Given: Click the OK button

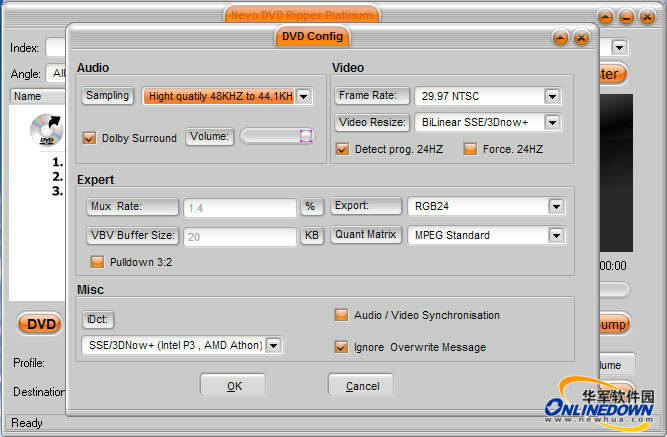Looking at the screenshot, I should tap(234, 386).
